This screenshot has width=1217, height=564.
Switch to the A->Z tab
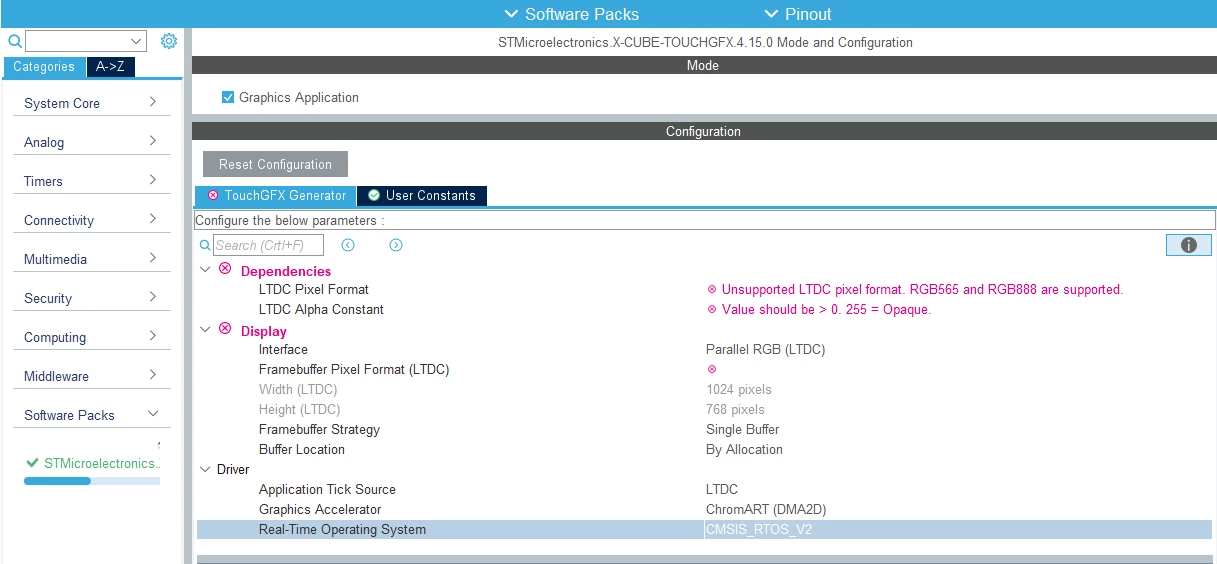110,67
